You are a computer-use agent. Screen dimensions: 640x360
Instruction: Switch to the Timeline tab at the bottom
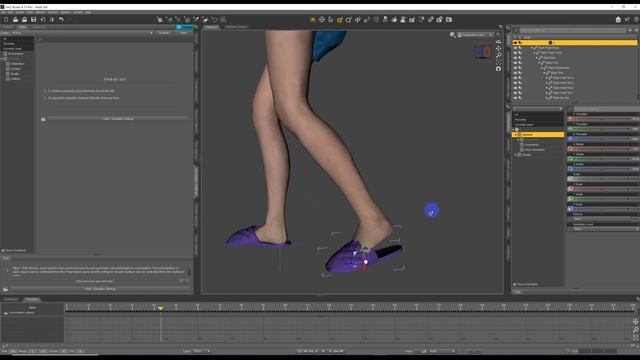click(31, 299)
